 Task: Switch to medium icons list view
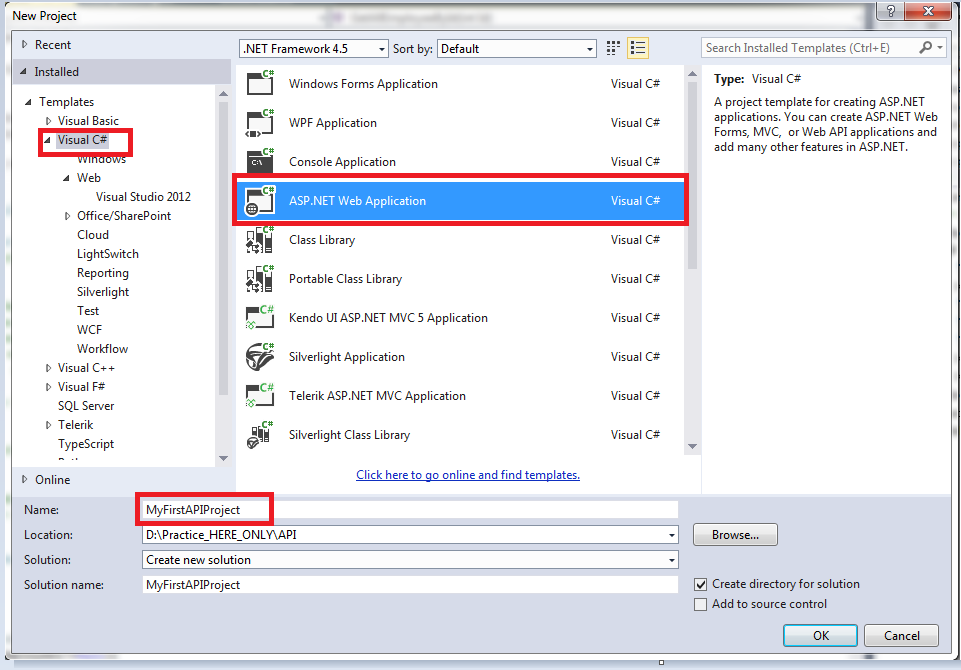[x=638, y=48]
